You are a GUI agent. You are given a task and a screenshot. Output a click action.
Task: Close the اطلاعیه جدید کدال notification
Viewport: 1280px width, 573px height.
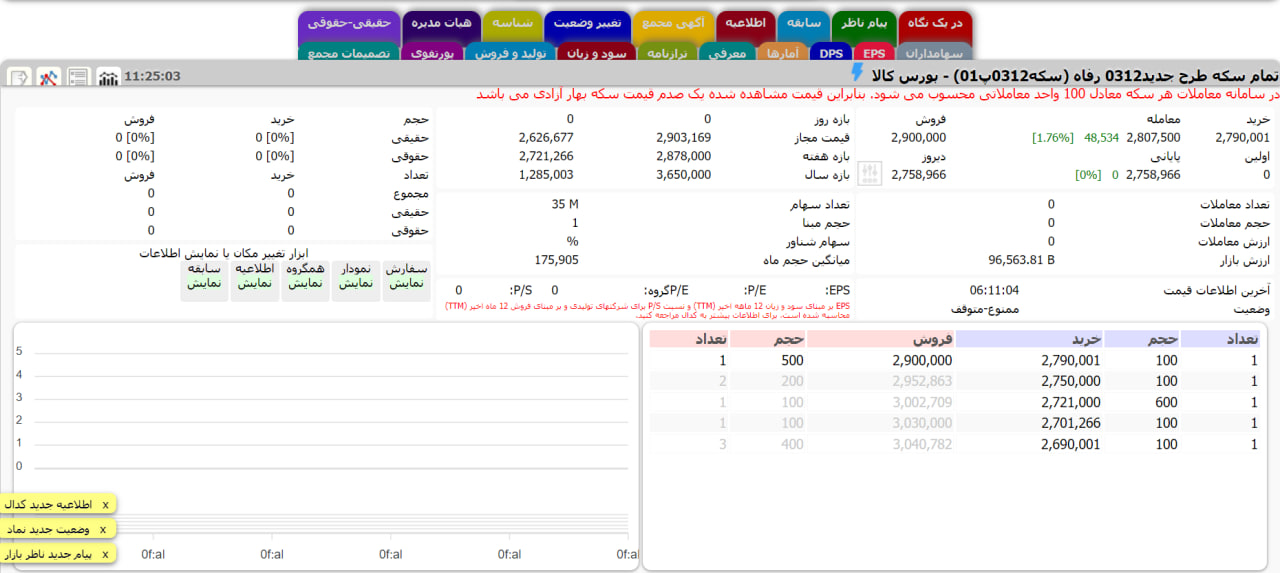(105, 504)
